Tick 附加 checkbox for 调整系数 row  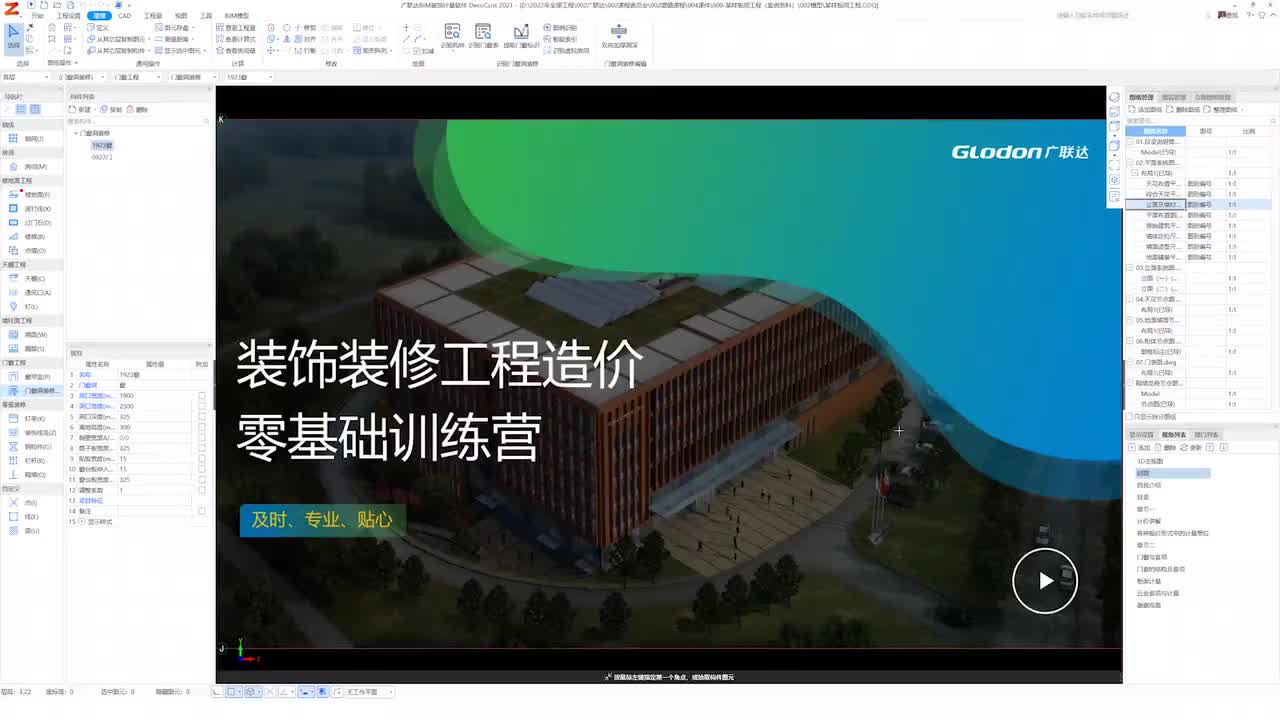[202, 490]
